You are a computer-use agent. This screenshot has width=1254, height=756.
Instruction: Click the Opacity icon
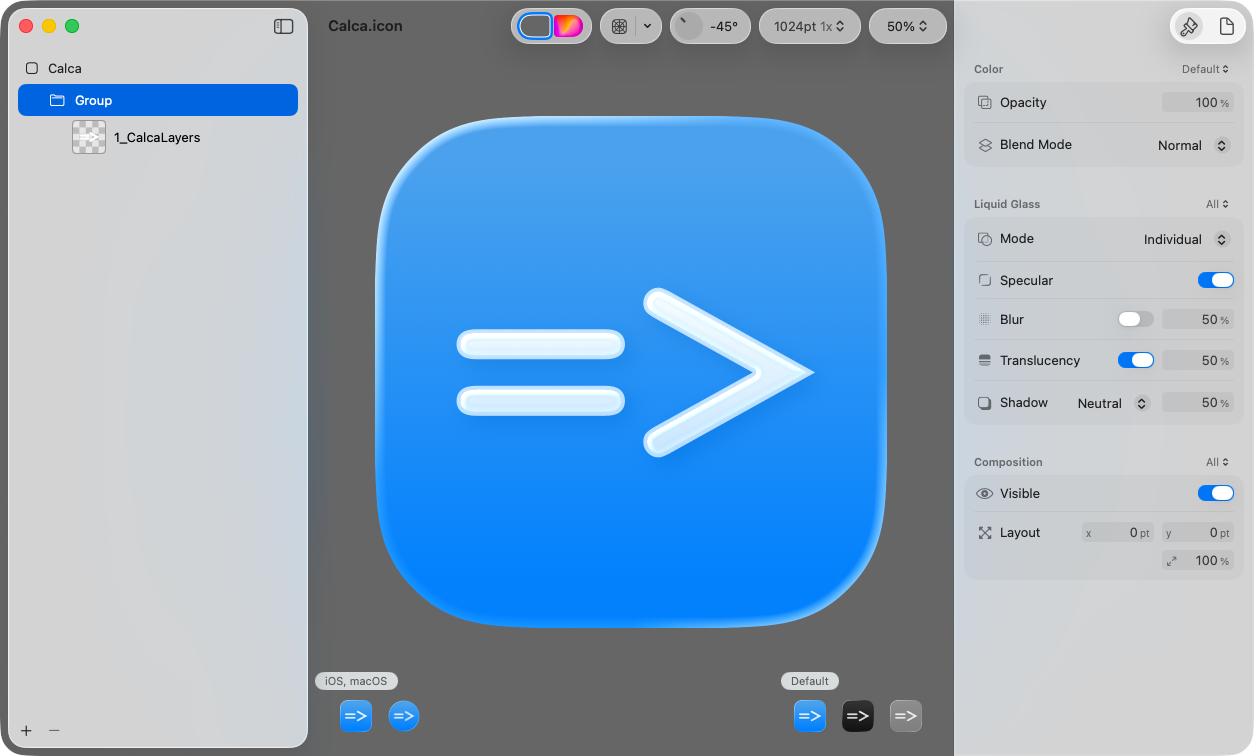point(985,102)
